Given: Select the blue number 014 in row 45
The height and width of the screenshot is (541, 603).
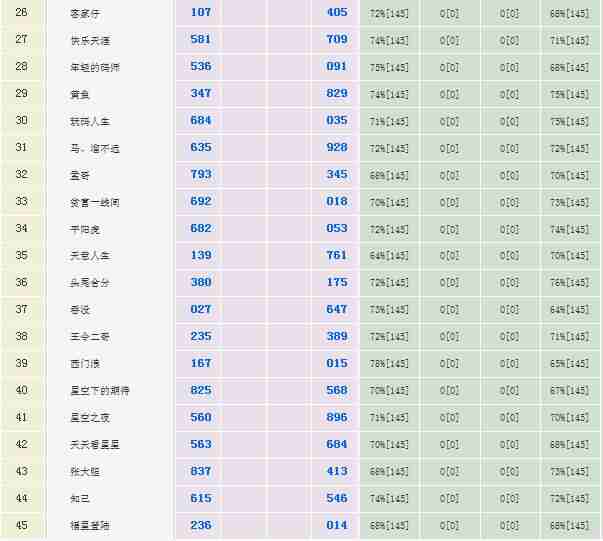Looking at the screenshot, I should 336,526.
